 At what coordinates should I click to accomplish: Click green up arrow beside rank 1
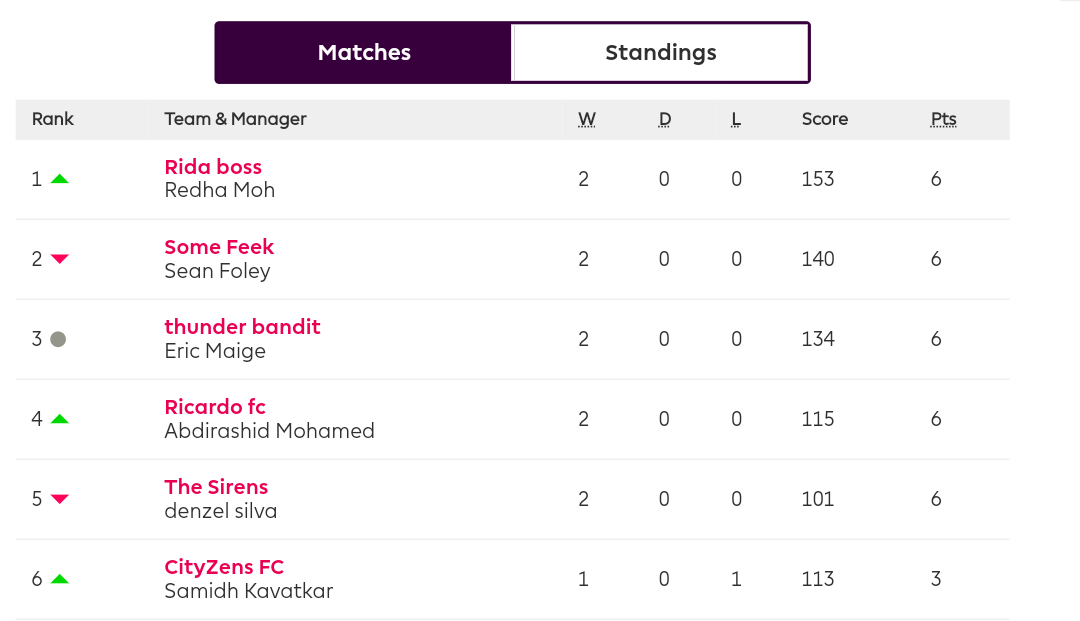[60, 179]
